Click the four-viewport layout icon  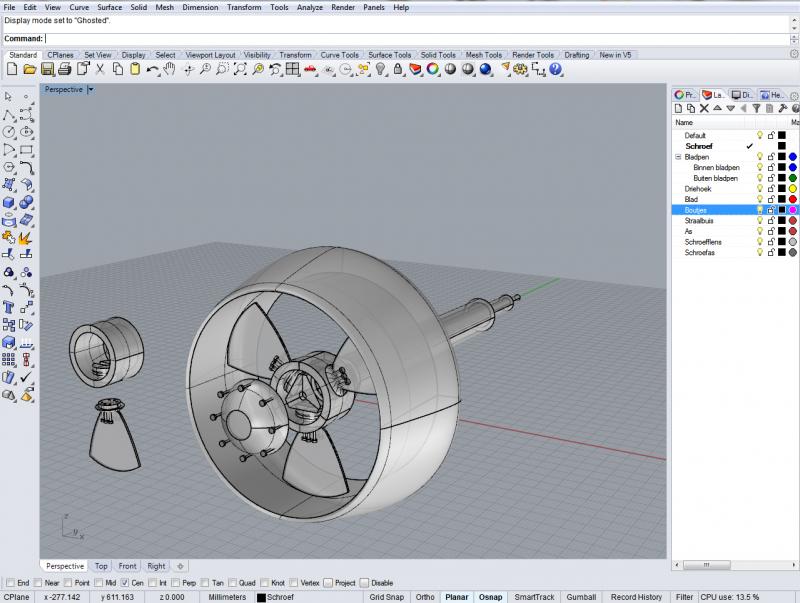coord(293,69)
